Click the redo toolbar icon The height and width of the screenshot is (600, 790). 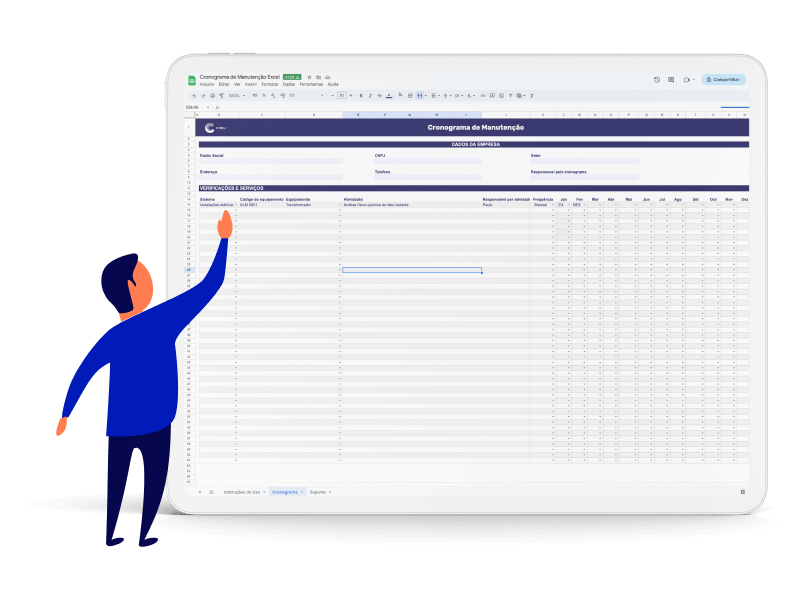(x=203, y=96)
